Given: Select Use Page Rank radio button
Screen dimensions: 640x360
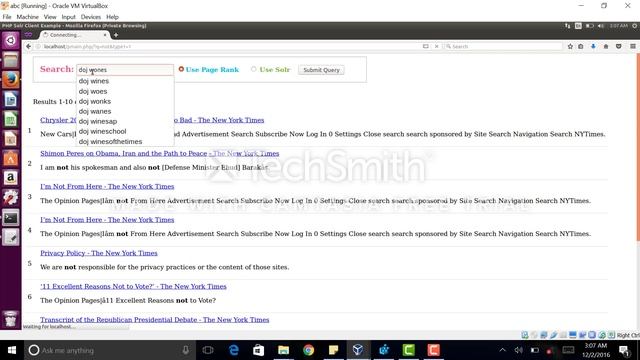Looking at the screenshot, I should [181, 69].
